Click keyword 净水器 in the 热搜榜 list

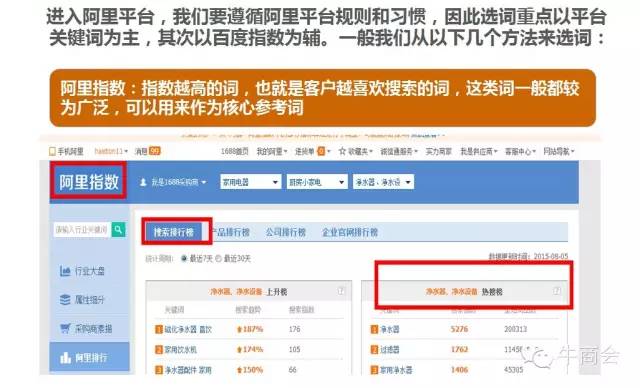(389, 329)
